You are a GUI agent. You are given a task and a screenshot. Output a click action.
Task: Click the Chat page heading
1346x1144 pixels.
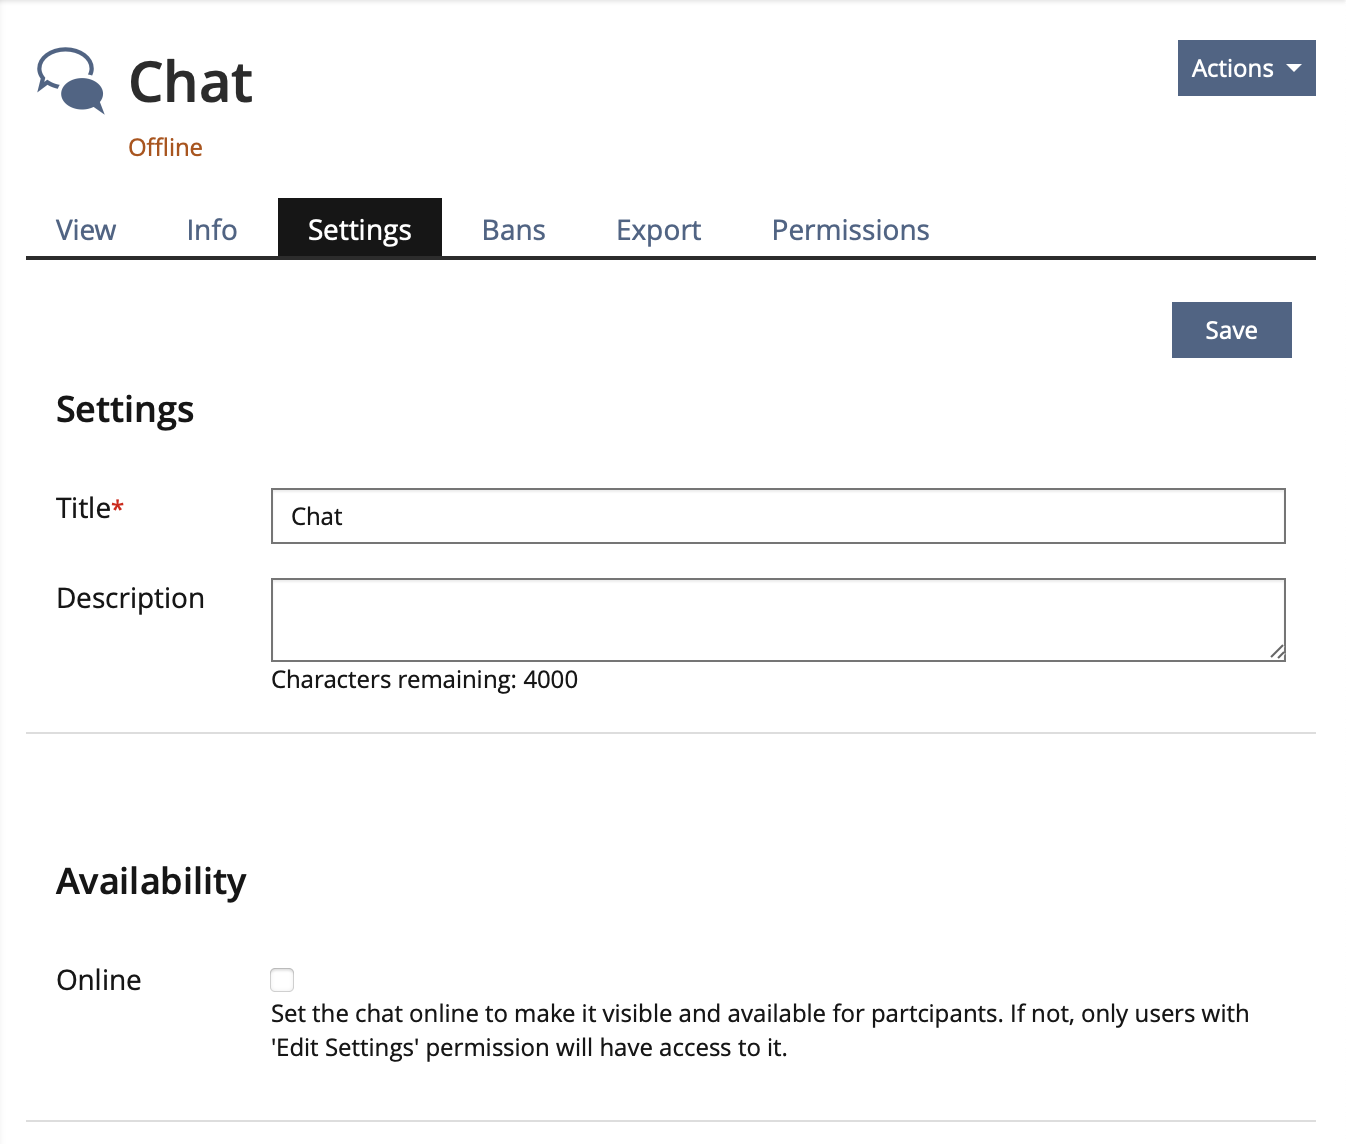coord(191,82)
